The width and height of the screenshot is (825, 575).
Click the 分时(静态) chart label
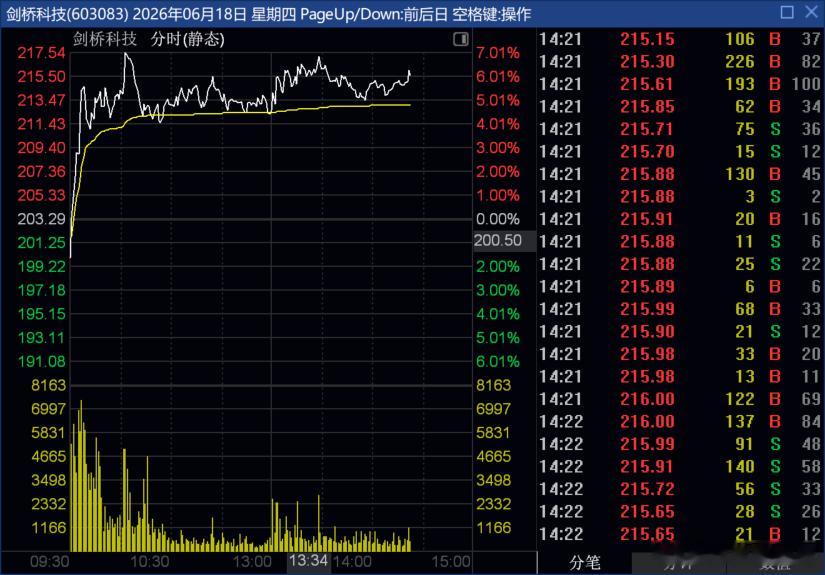(x=187, y=39)
